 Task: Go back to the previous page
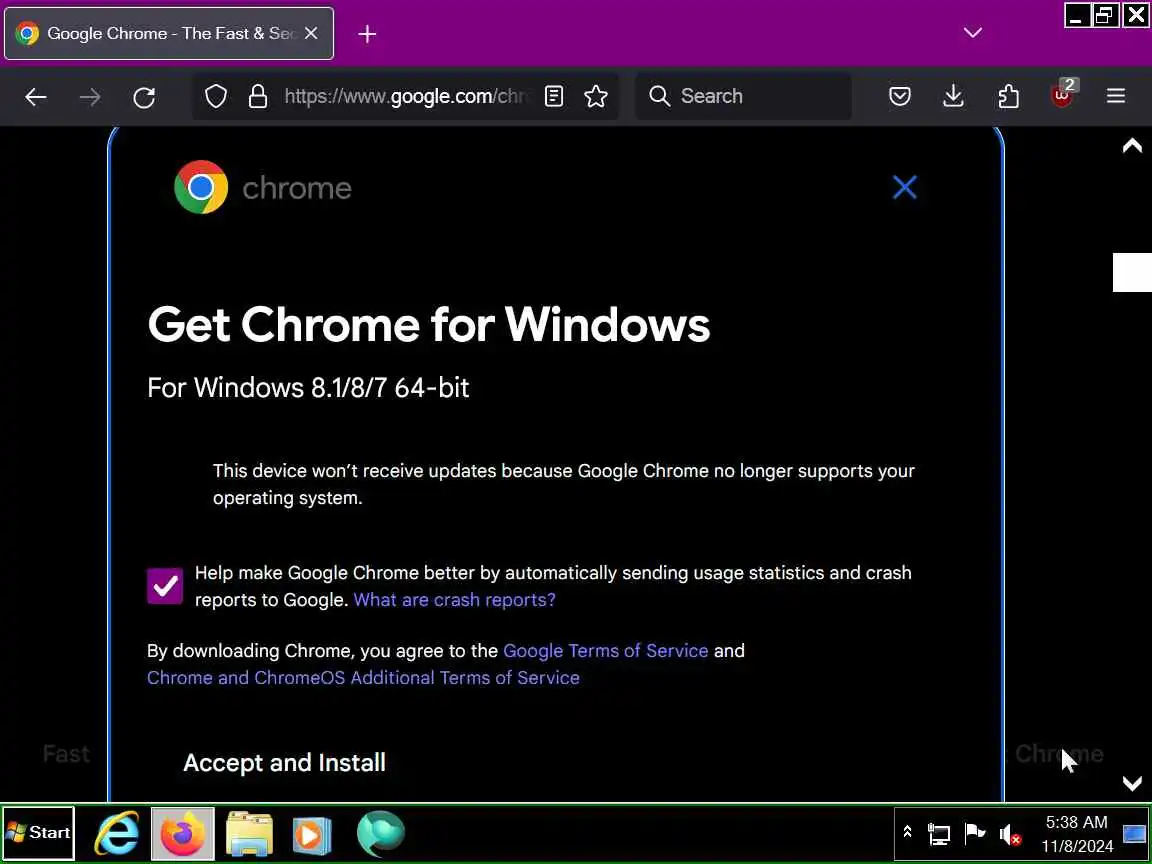35,96
